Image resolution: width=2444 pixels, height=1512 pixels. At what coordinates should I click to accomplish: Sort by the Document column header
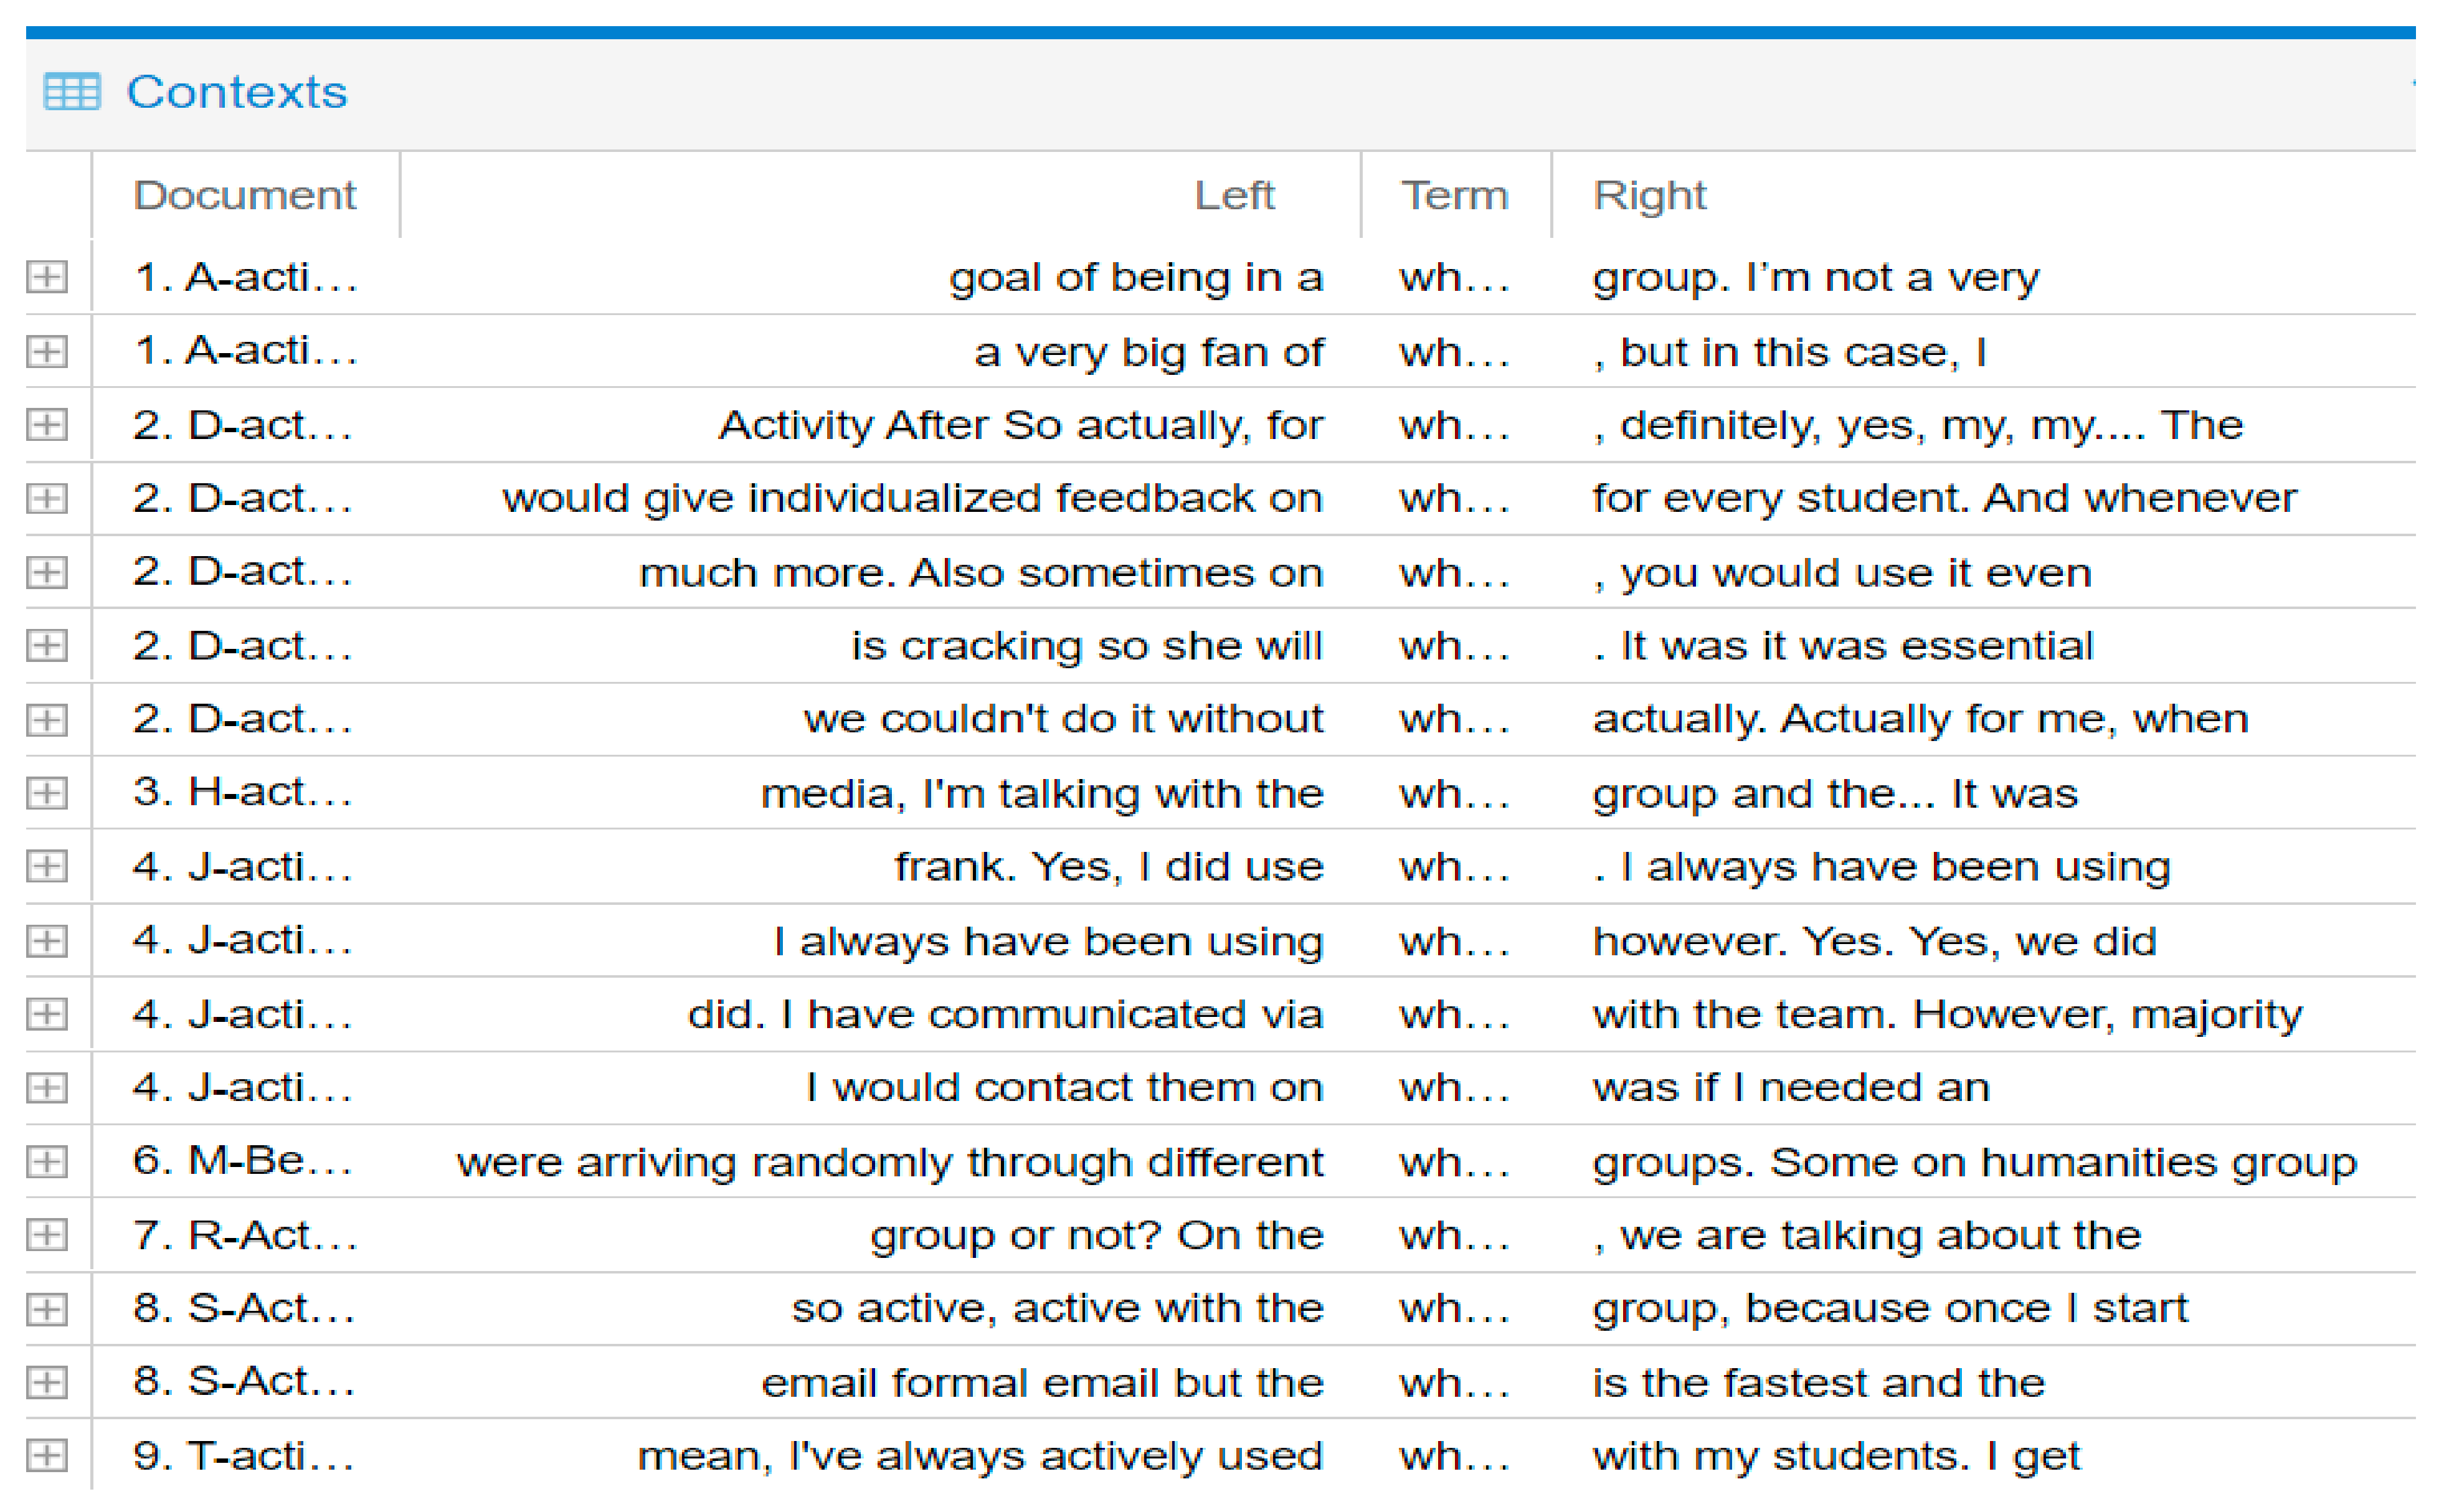(244, 195)
